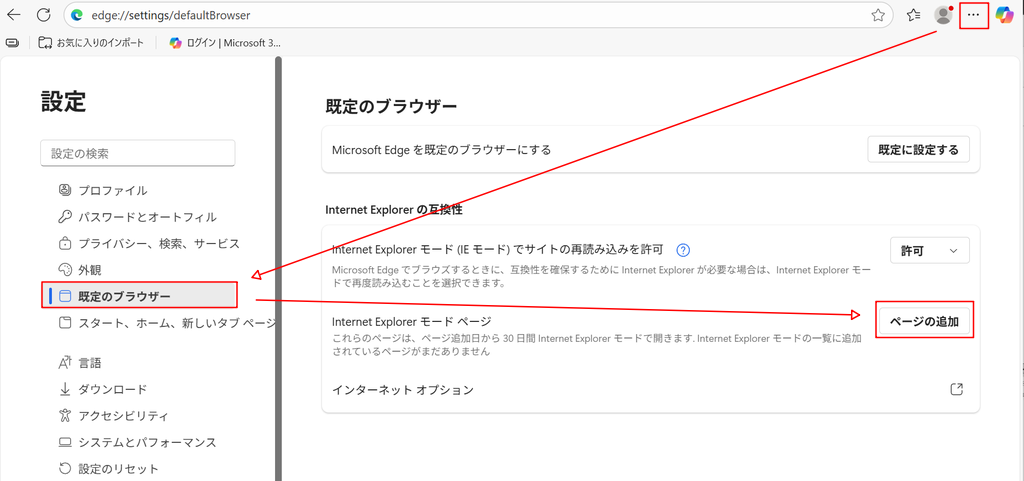This screenshot has height=481, width=1024.
Task: Click the help question mark beside IE mode
Action: [684, 250]
